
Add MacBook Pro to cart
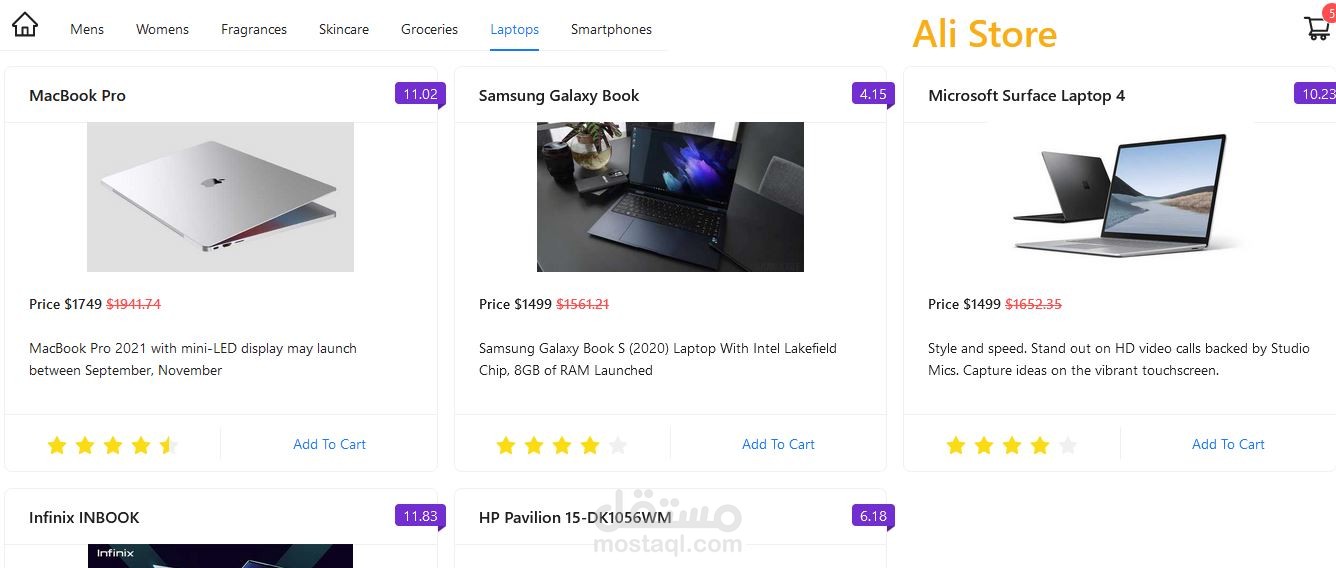[329, 444]
